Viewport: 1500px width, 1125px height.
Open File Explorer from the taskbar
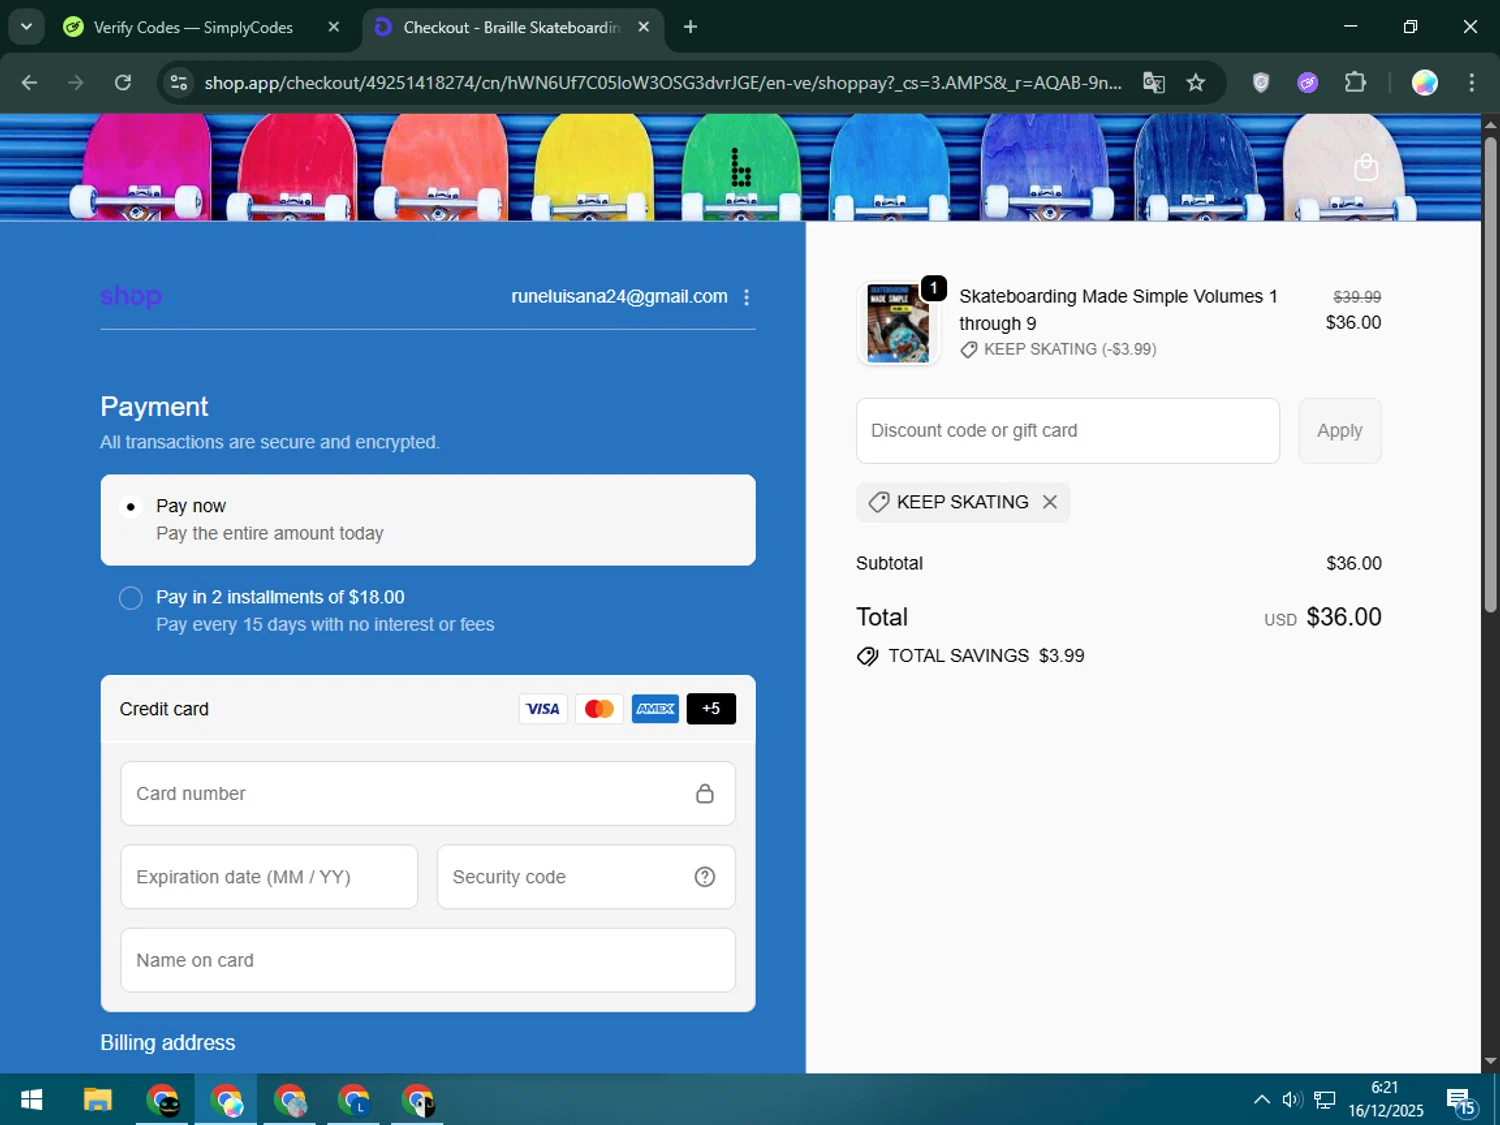98,1100
